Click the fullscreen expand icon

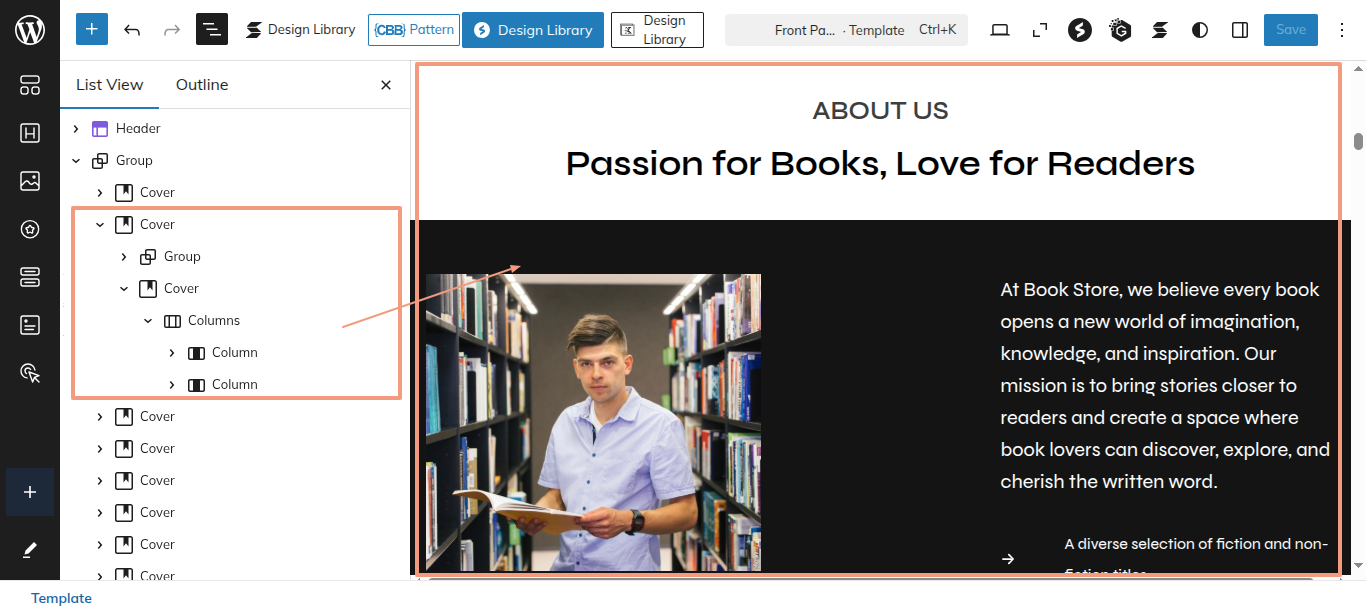pyautogui.click(x=1040, y=30)
